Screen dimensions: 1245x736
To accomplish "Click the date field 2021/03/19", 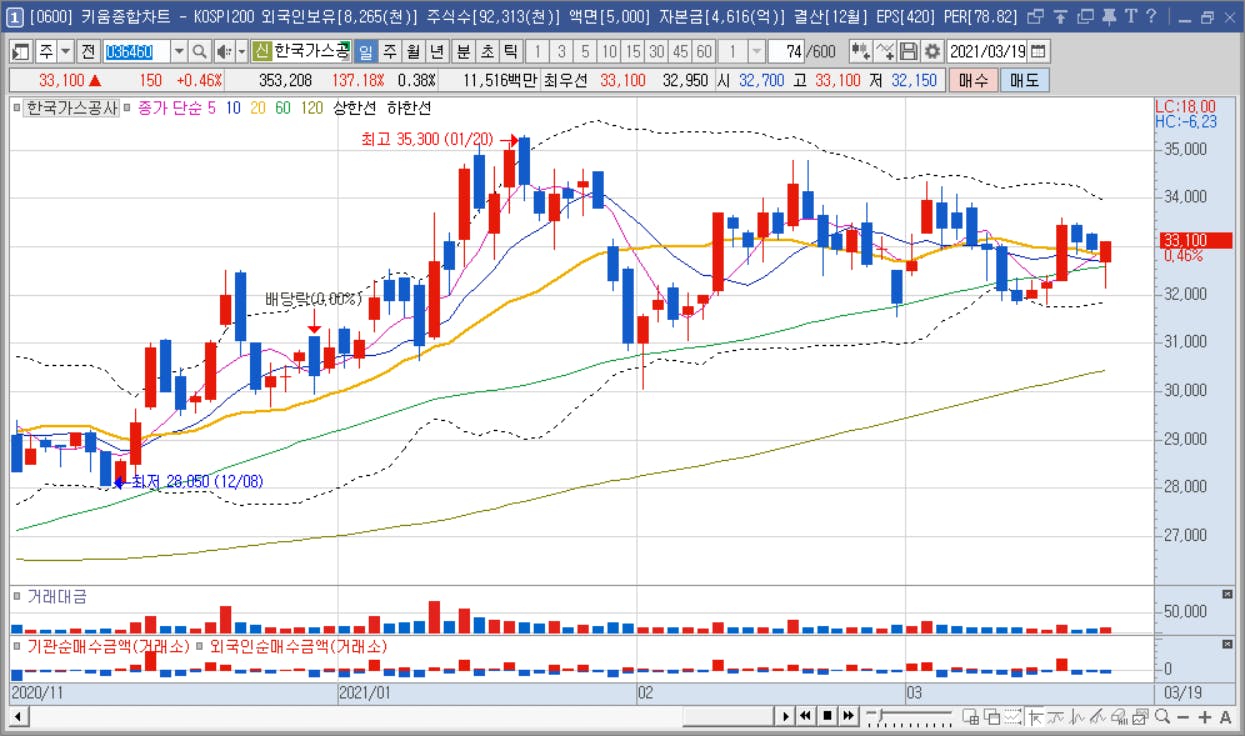I will click(987, 51).
